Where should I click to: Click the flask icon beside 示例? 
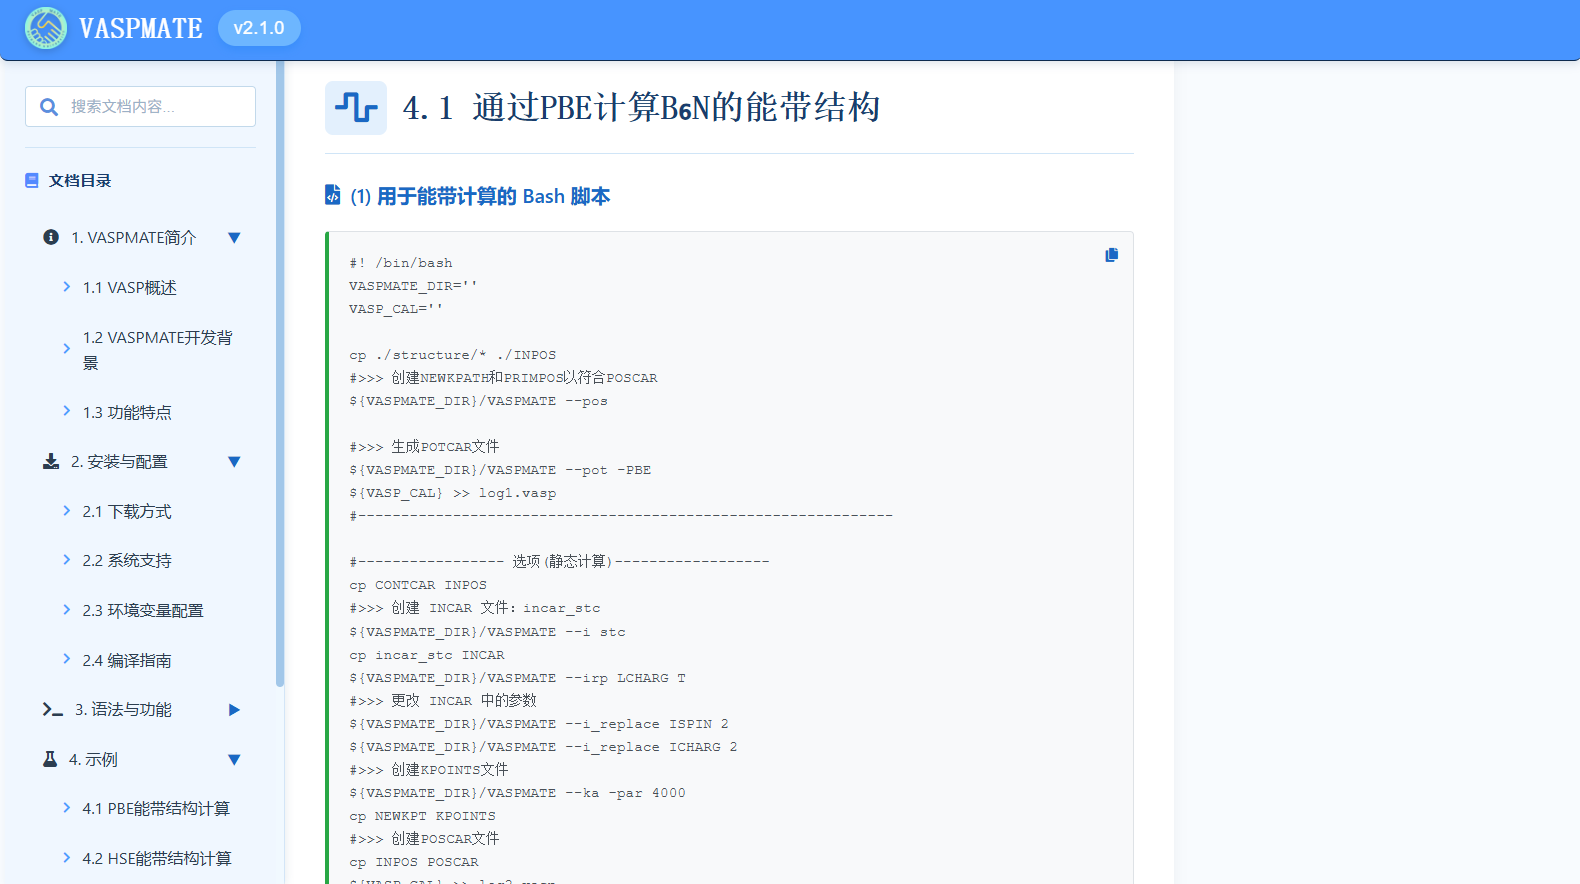pos(50,759)
